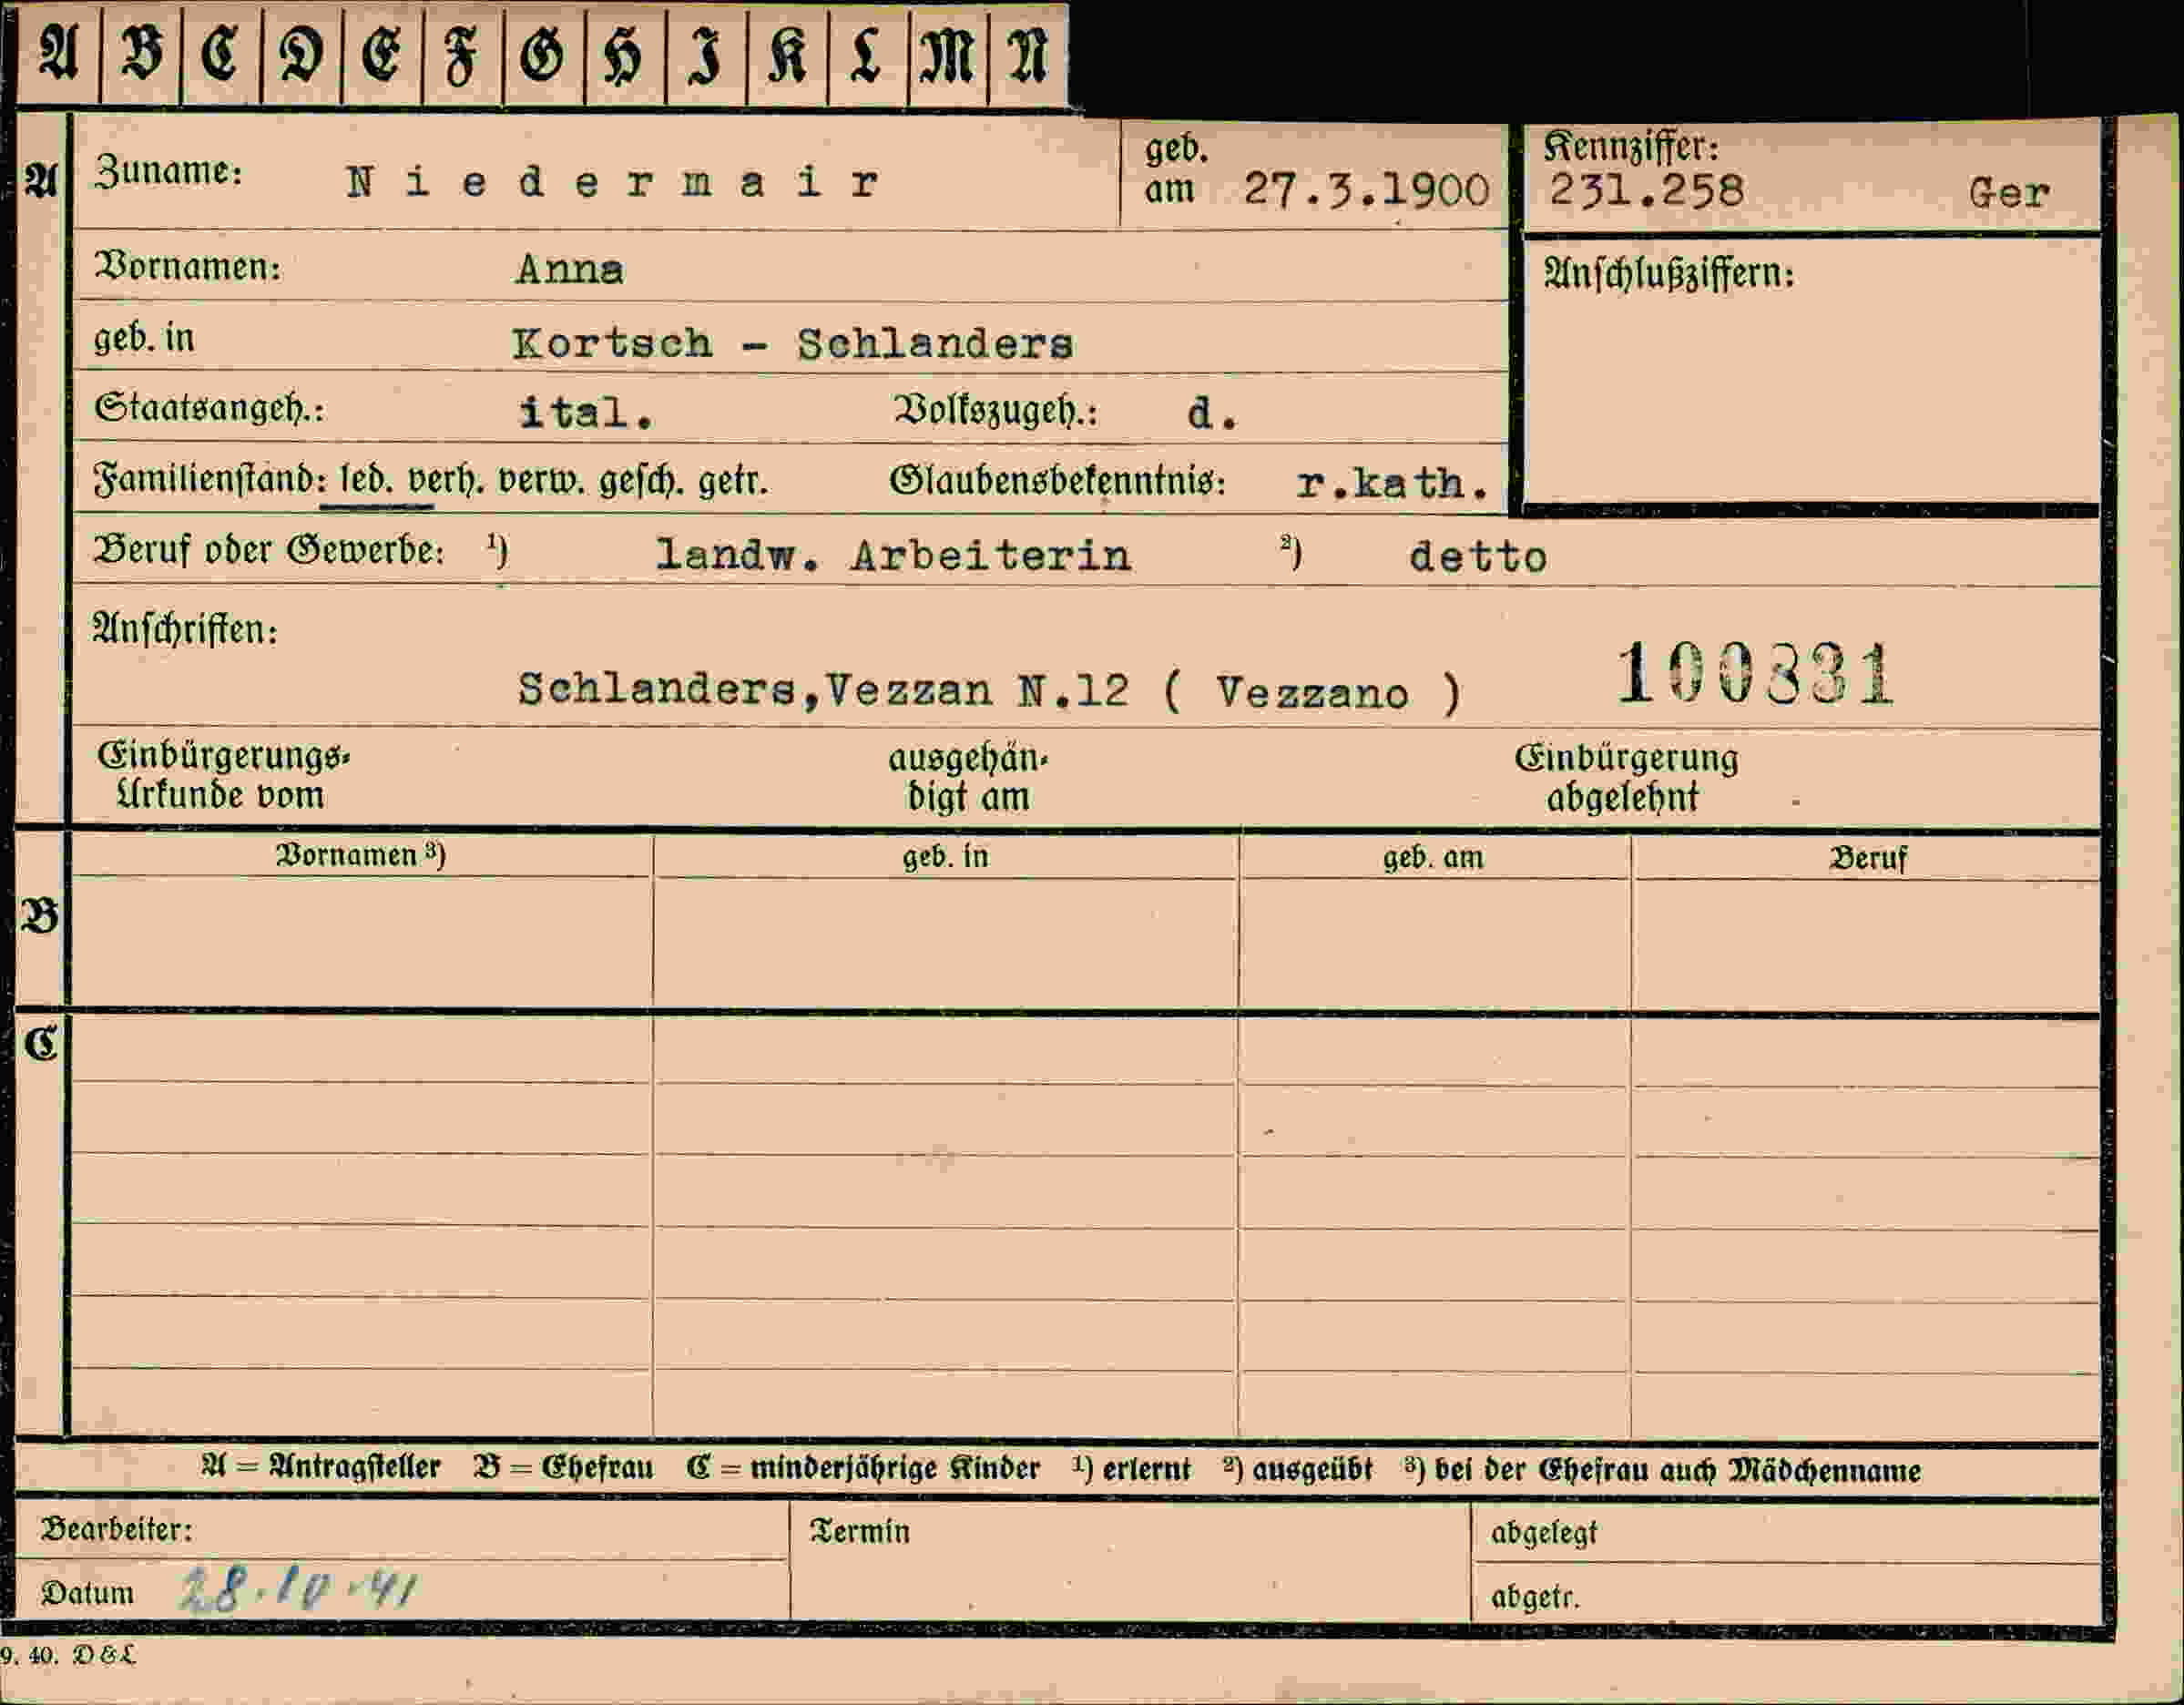Screen dimensions: 2184x1705
Task: Select the handwritten date '28.10.41'
Action: click(x=299, y=1589)
